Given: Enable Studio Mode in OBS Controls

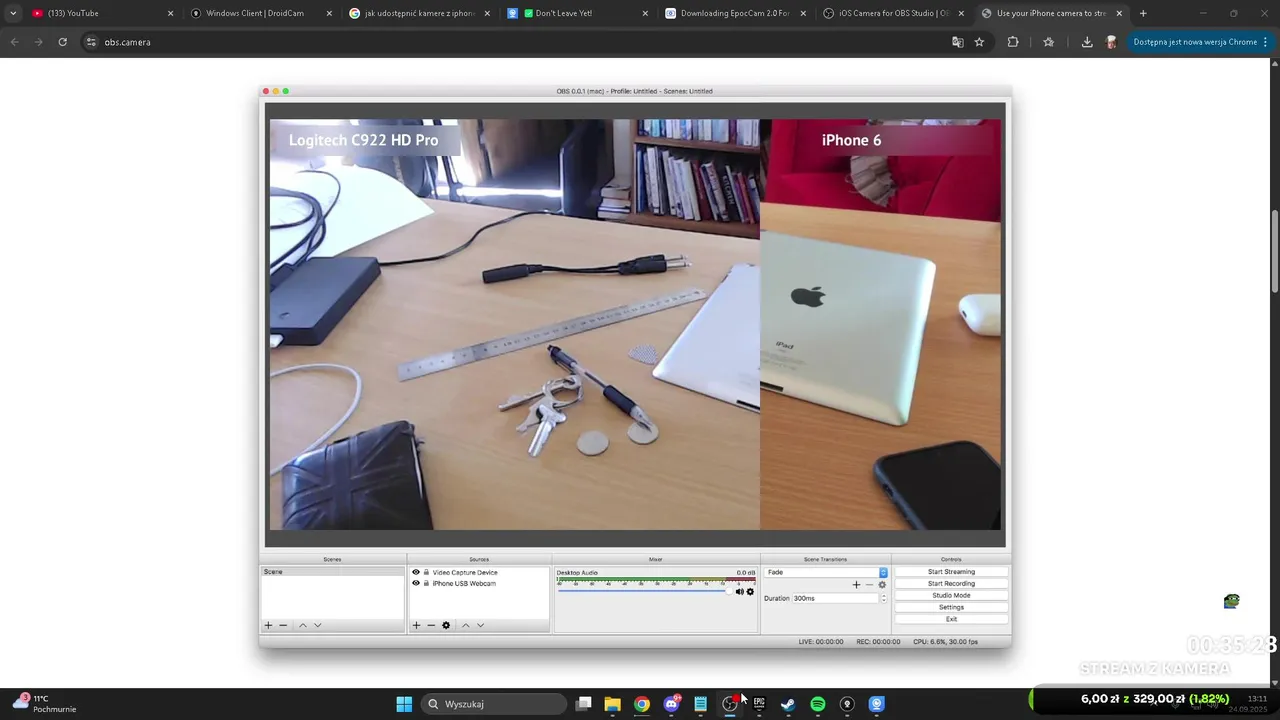Looking at the screenshot, I should click(951, 595).
